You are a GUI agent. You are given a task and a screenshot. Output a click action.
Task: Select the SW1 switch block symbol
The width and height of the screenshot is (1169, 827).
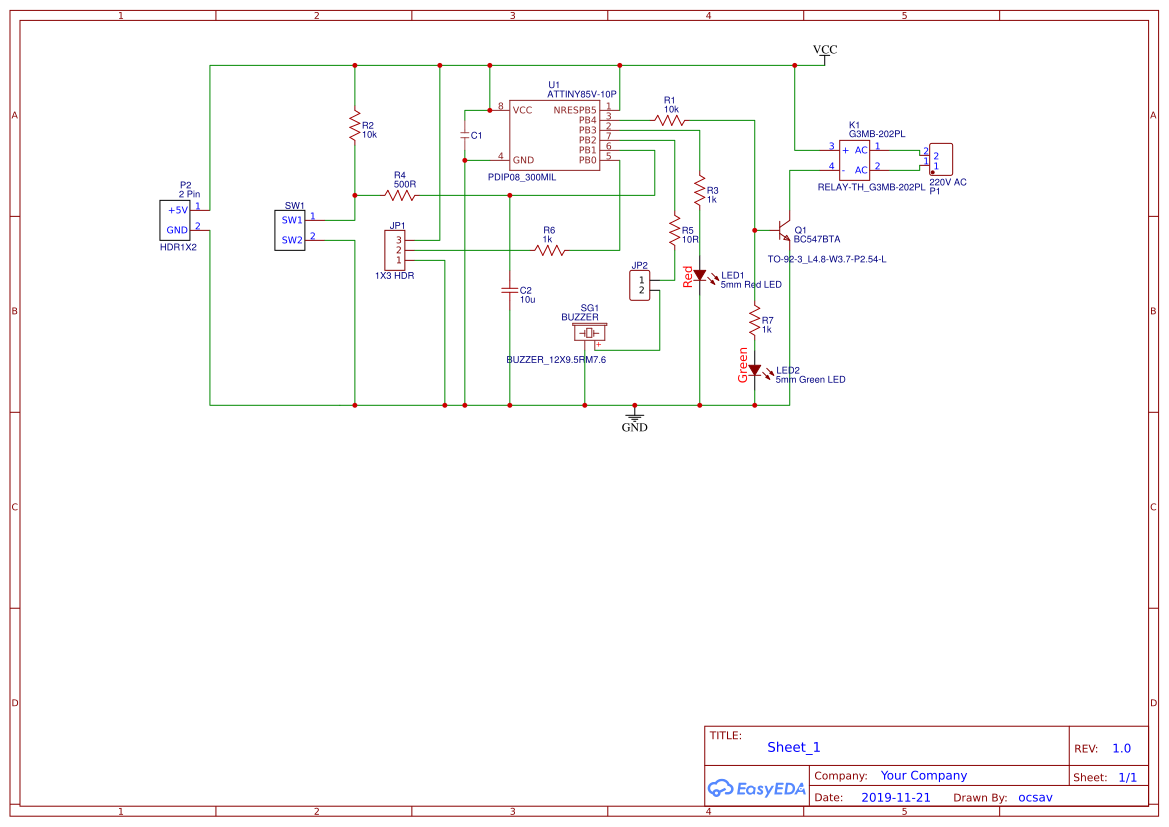click(x=288, y=229)
